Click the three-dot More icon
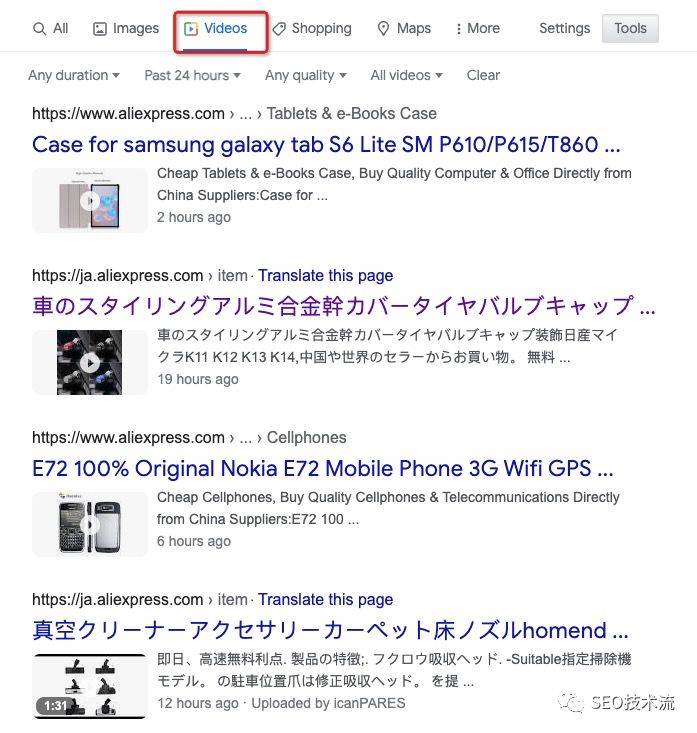 point(459,29)
